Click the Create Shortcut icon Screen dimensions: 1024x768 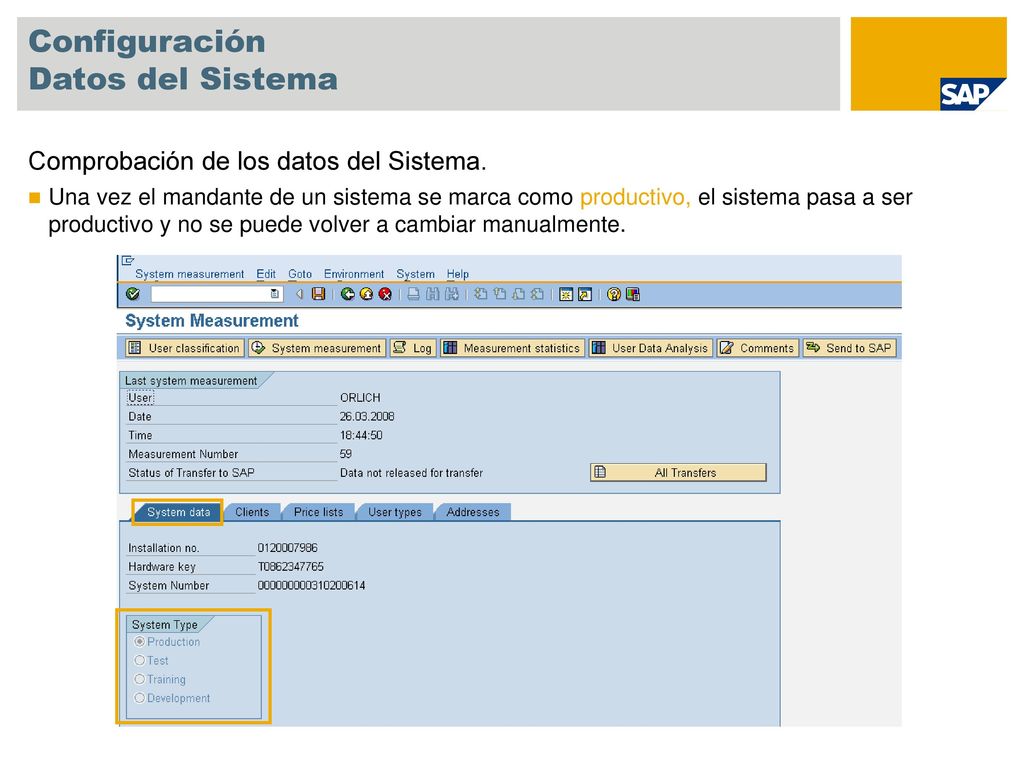(585, 295)
